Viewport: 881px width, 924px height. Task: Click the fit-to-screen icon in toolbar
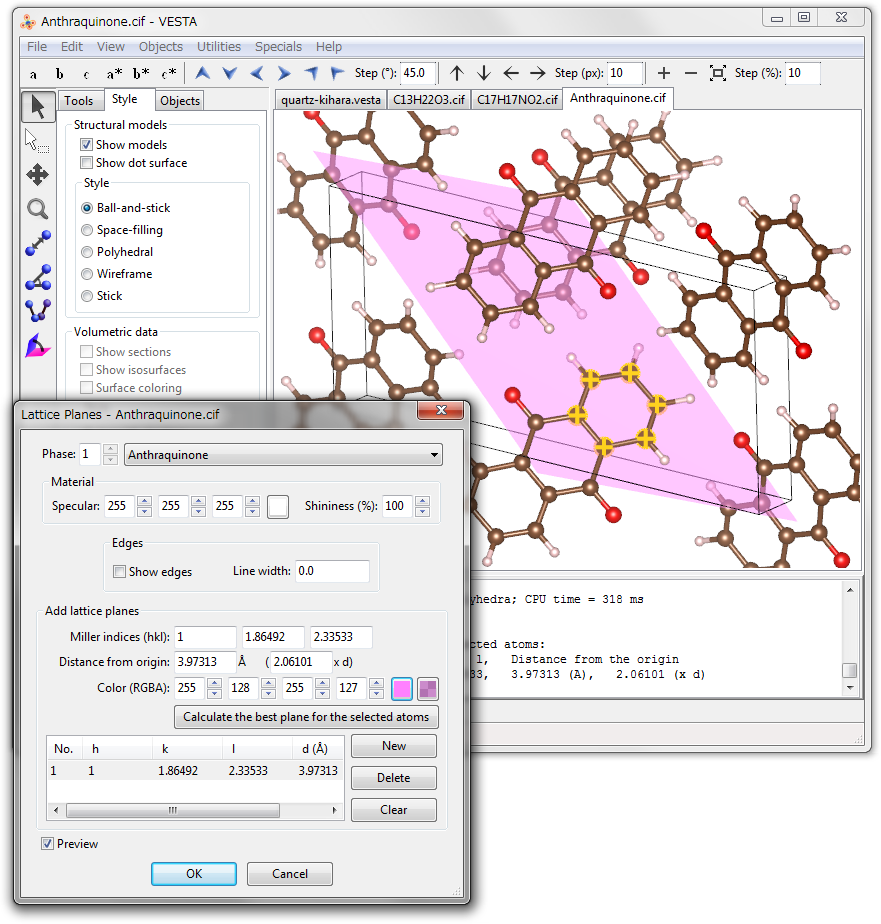(717, 73)
